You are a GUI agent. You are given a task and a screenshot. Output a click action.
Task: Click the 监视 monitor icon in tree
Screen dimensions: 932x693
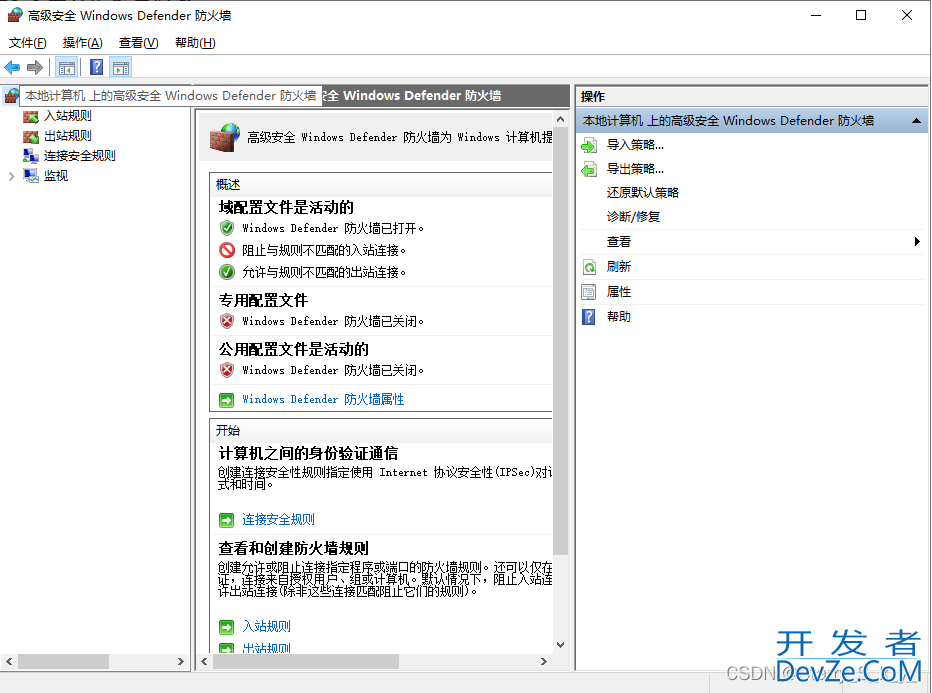tap(31, 176)
